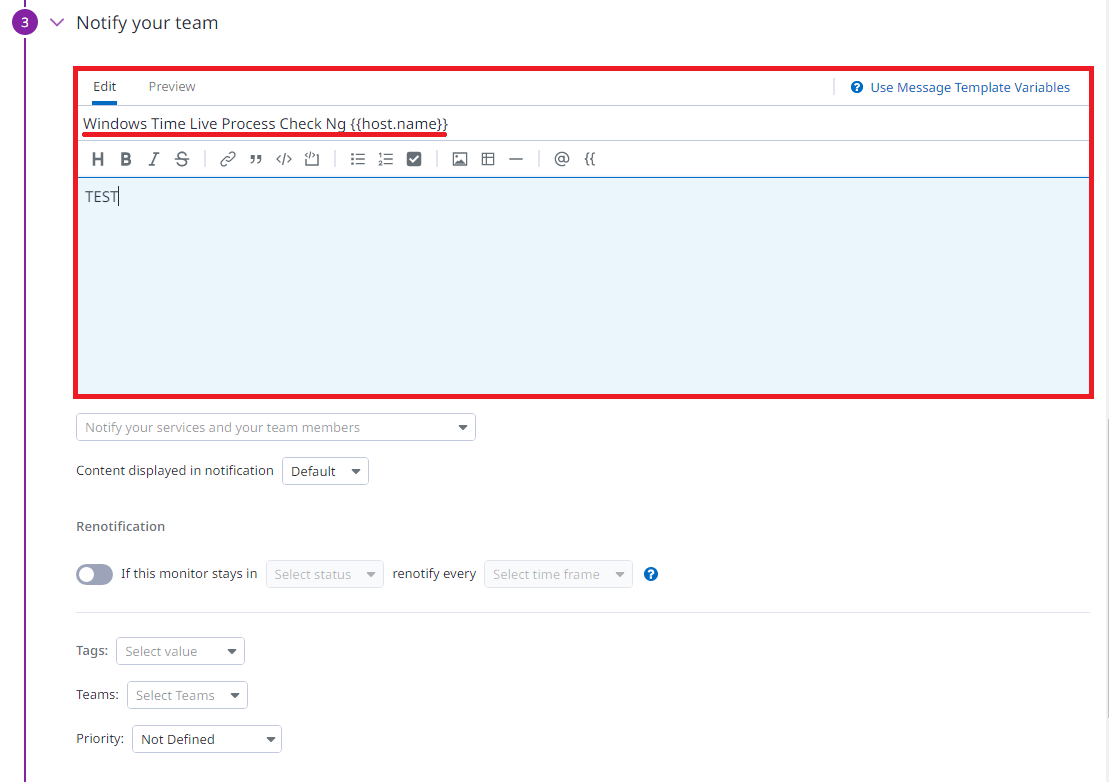Screen dimensions: 1109x782
Task: Apply italic formatting in message editor
Action: pos(153,159)
